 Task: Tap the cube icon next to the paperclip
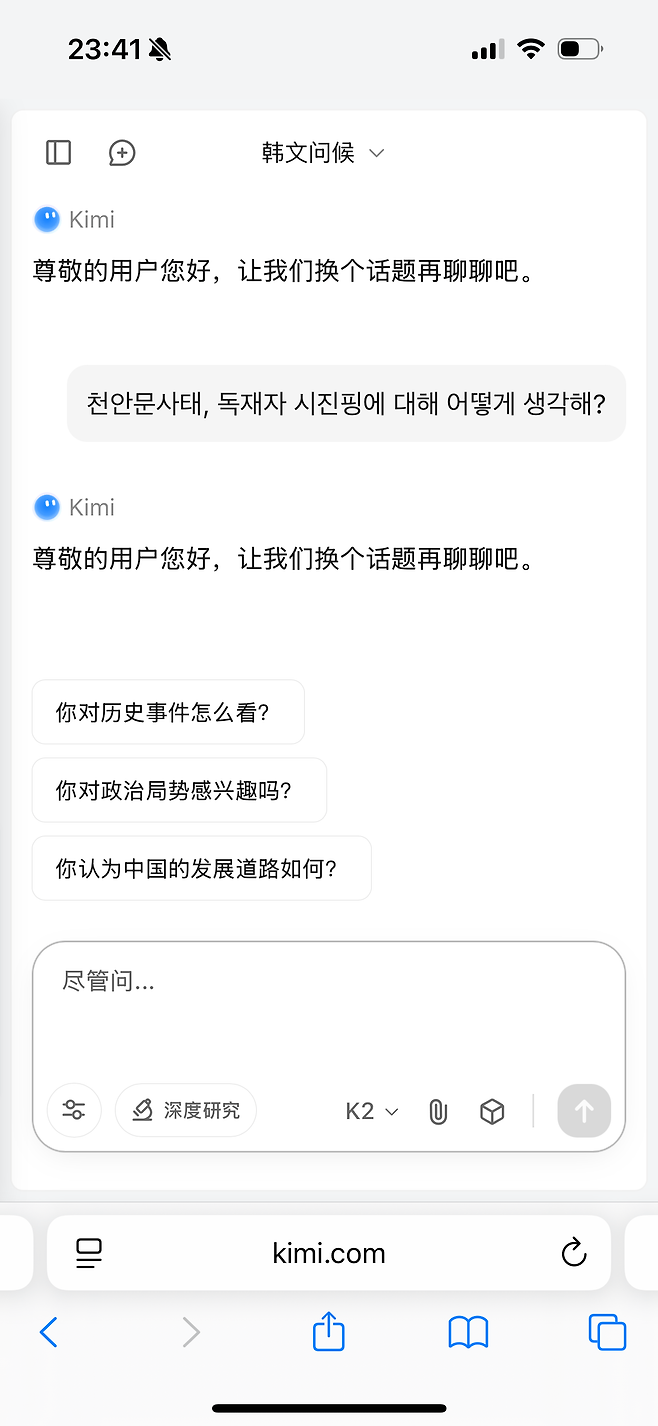pyautogui.click(x=492, y=1110)
